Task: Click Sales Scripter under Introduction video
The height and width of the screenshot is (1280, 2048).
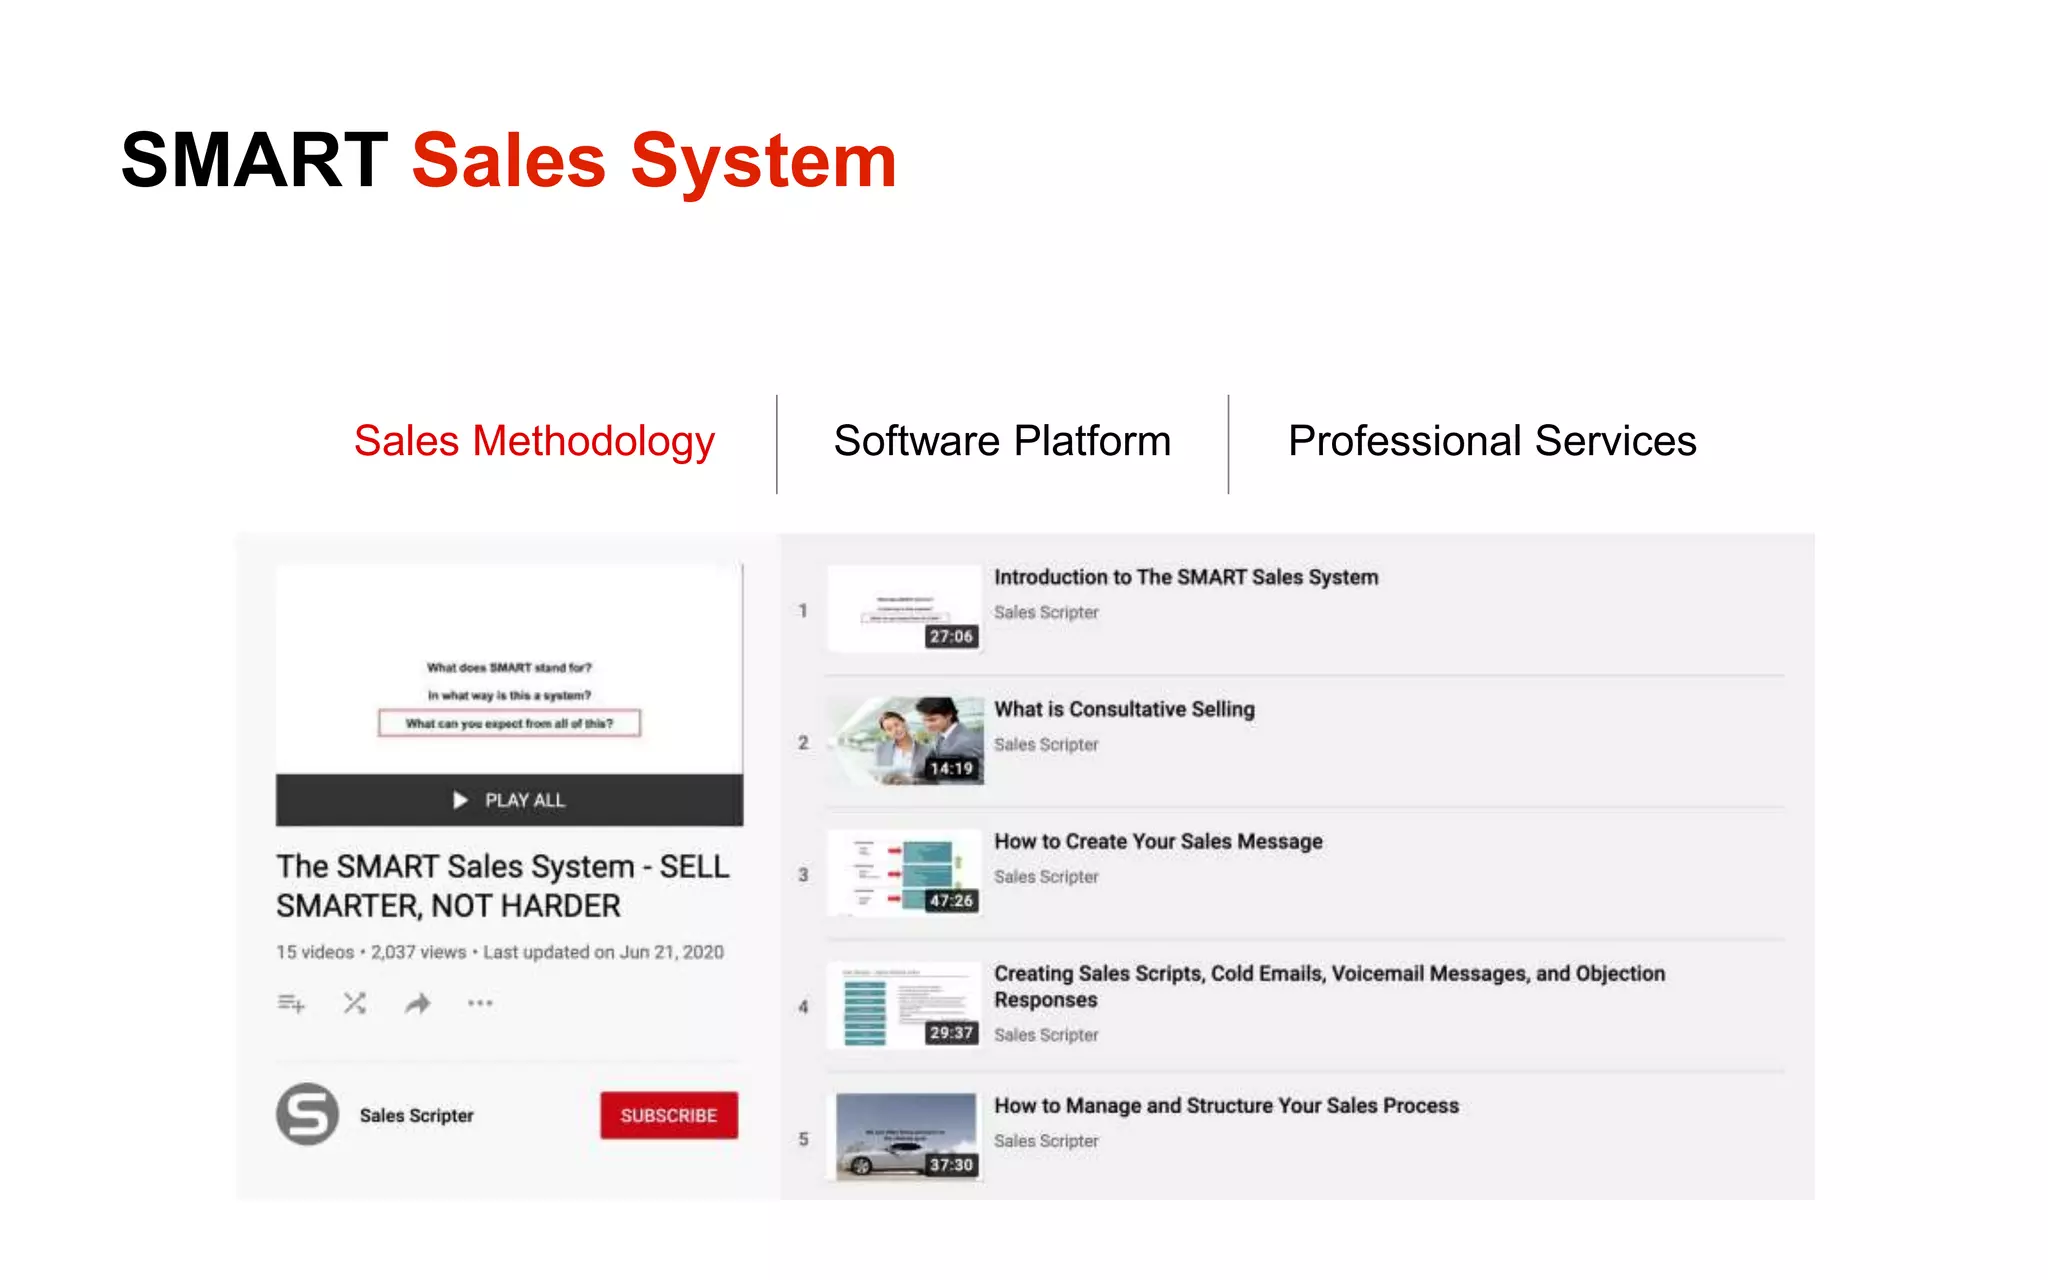Action: (x=1046, y=612)
